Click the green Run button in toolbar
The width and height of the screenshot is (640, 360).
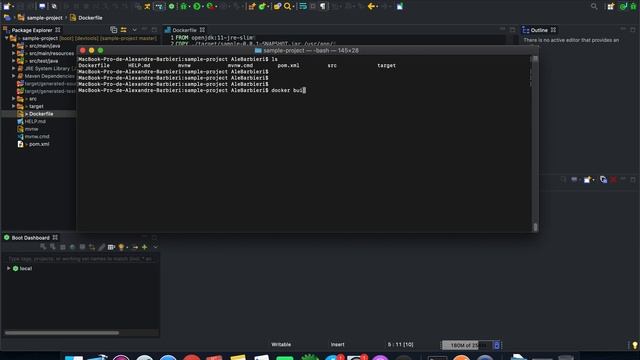tap(197, 6)
